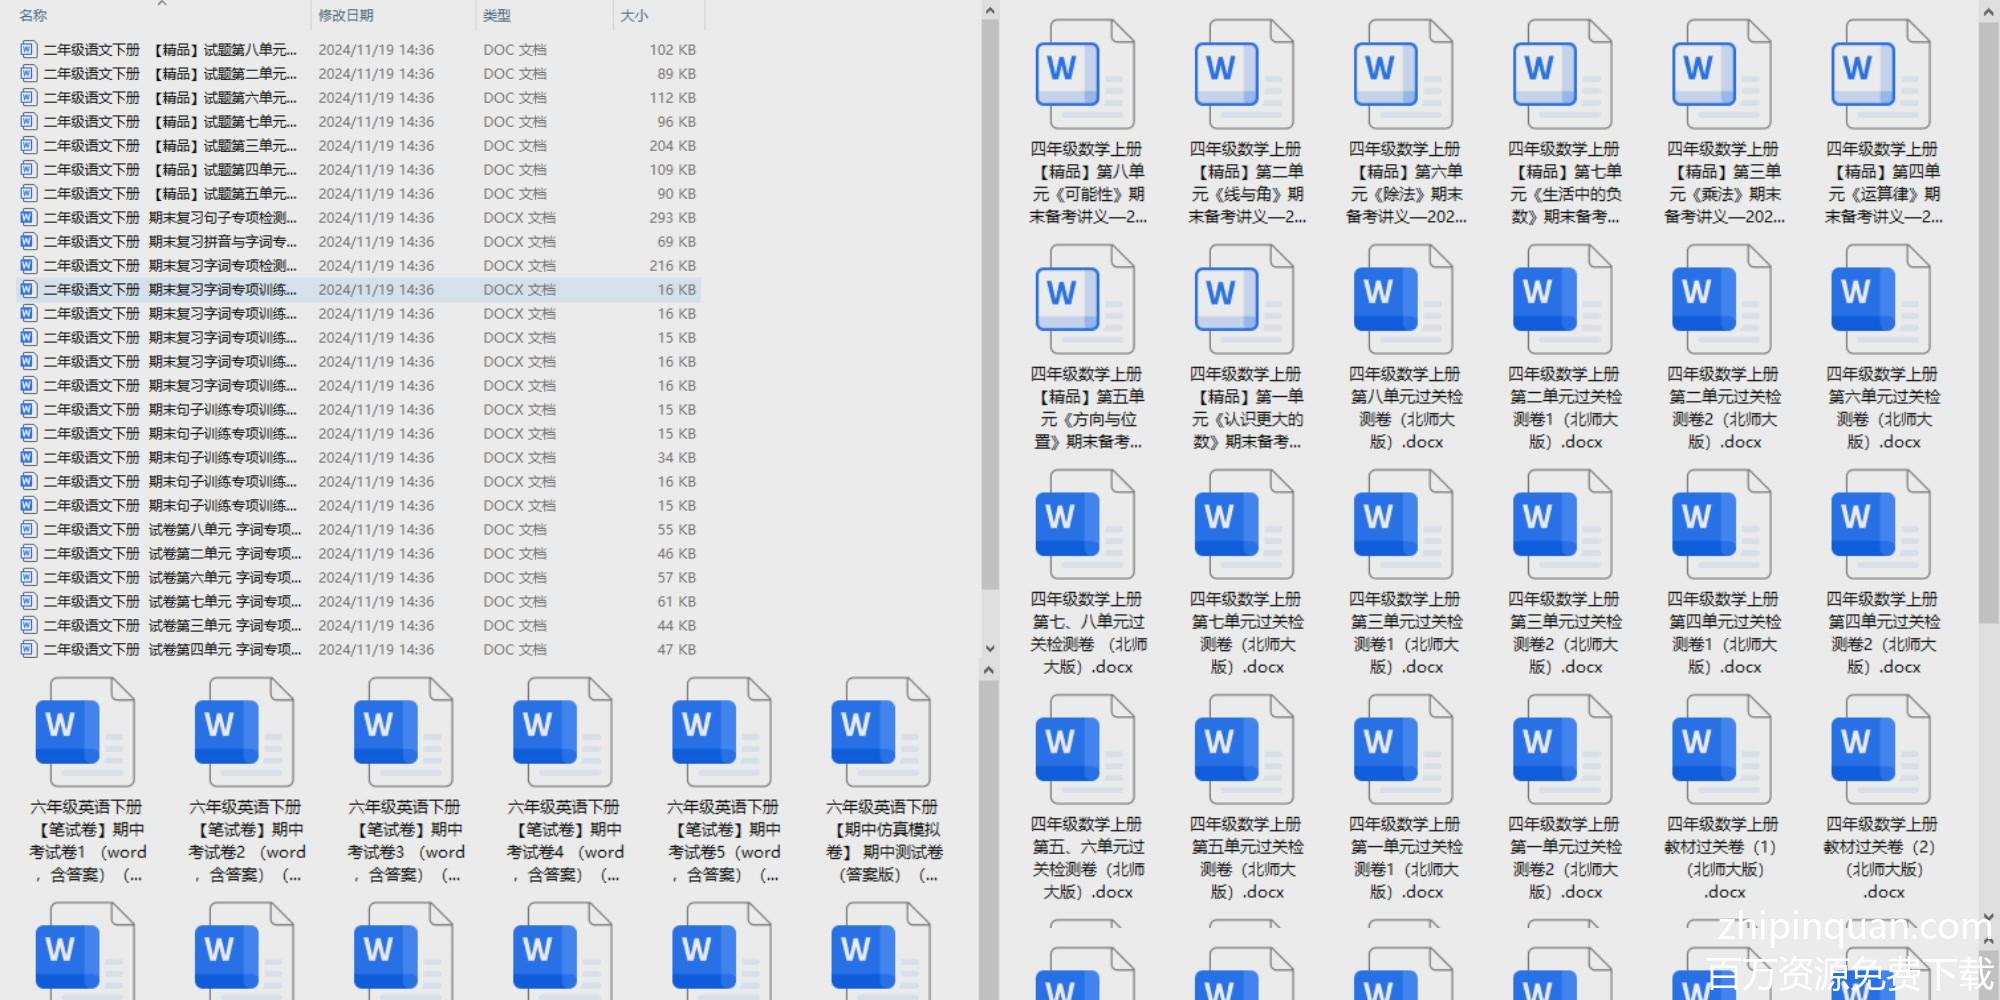The image size is (2000, 1000).
Task: Open 四年级数学上册 第八单元《可能性》 file icon
Action: click(x=1085, y=75)
